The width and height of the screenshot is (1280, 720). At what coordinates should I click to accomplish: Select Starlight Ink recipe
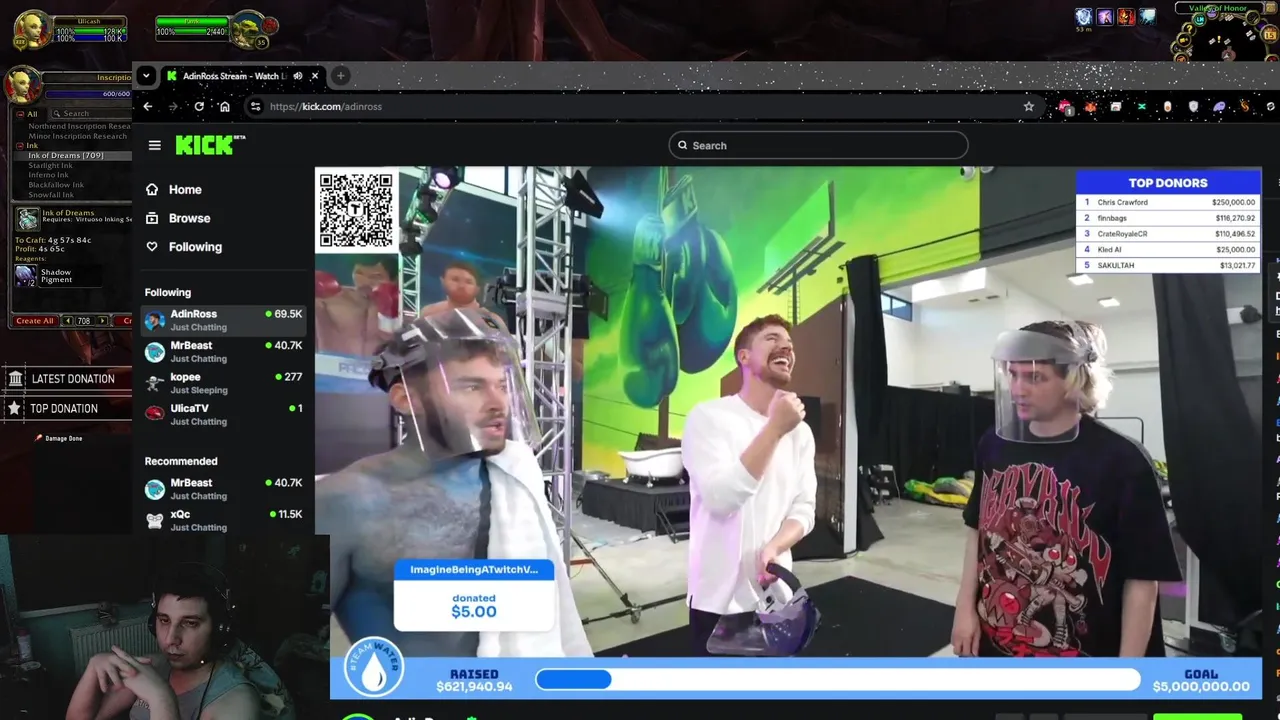50,165
